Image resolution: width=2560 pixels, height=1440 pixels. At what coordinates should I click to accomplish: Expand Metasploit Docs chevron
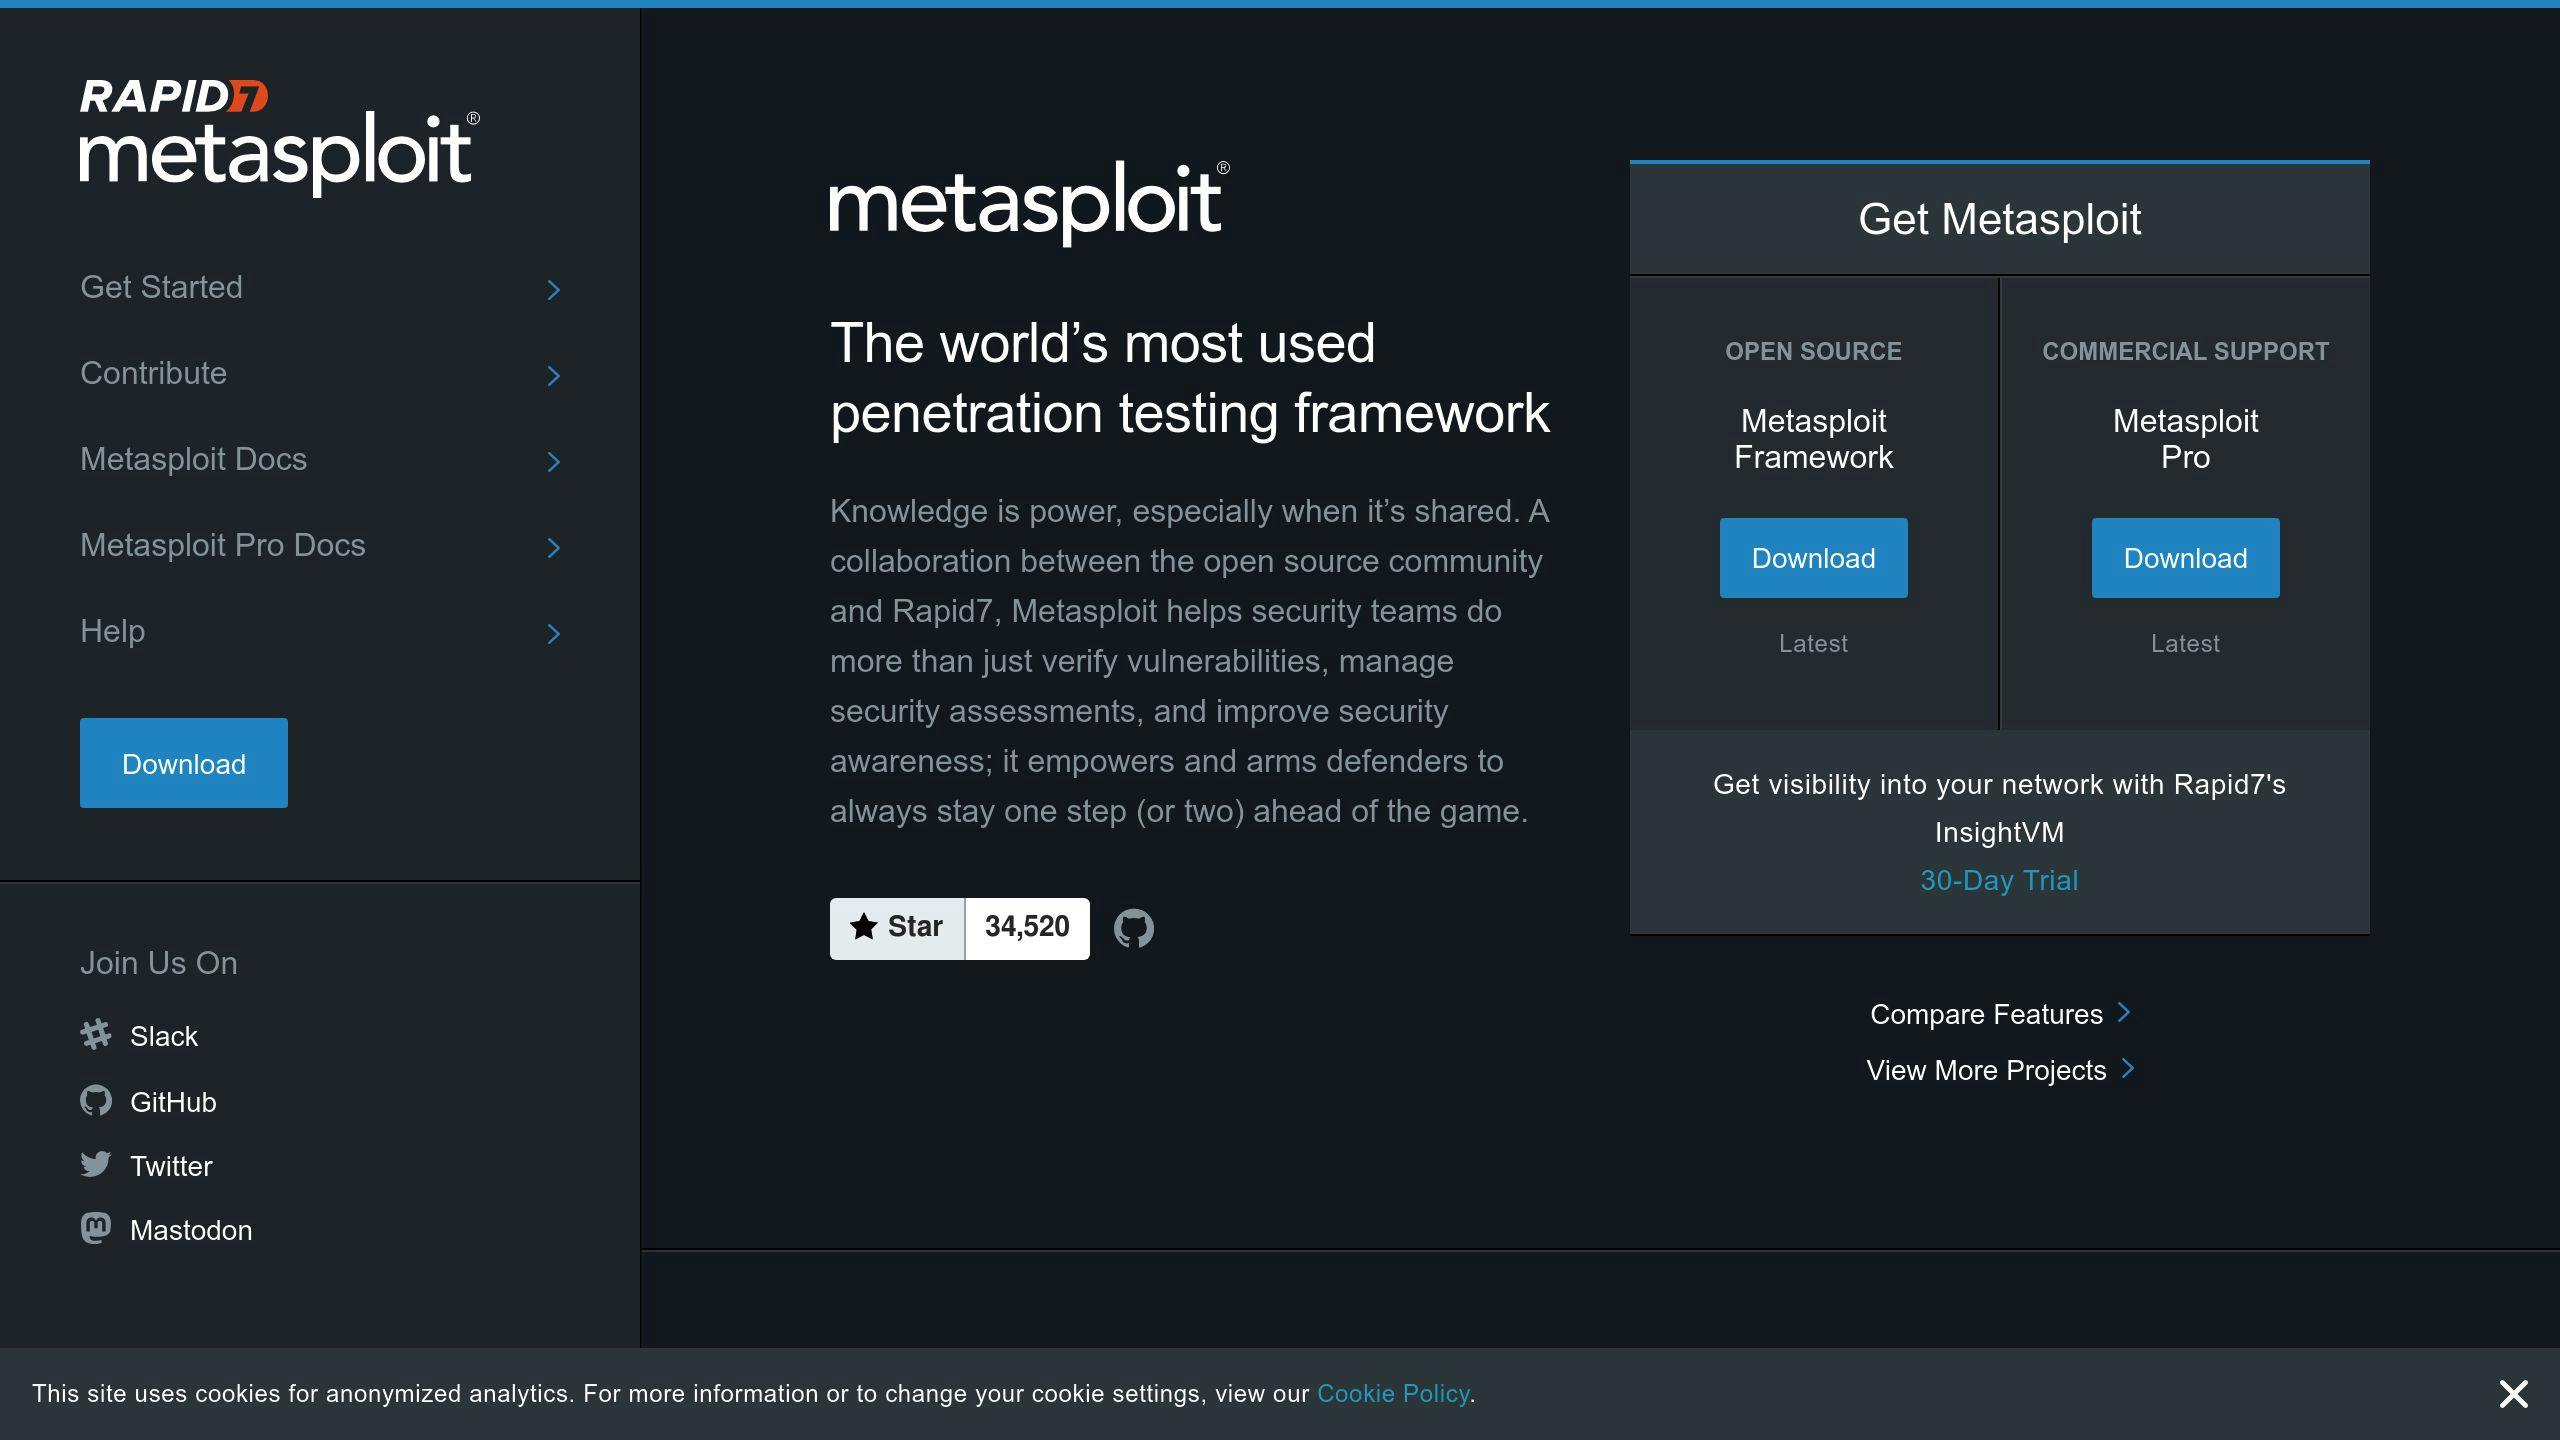[553, 462]
